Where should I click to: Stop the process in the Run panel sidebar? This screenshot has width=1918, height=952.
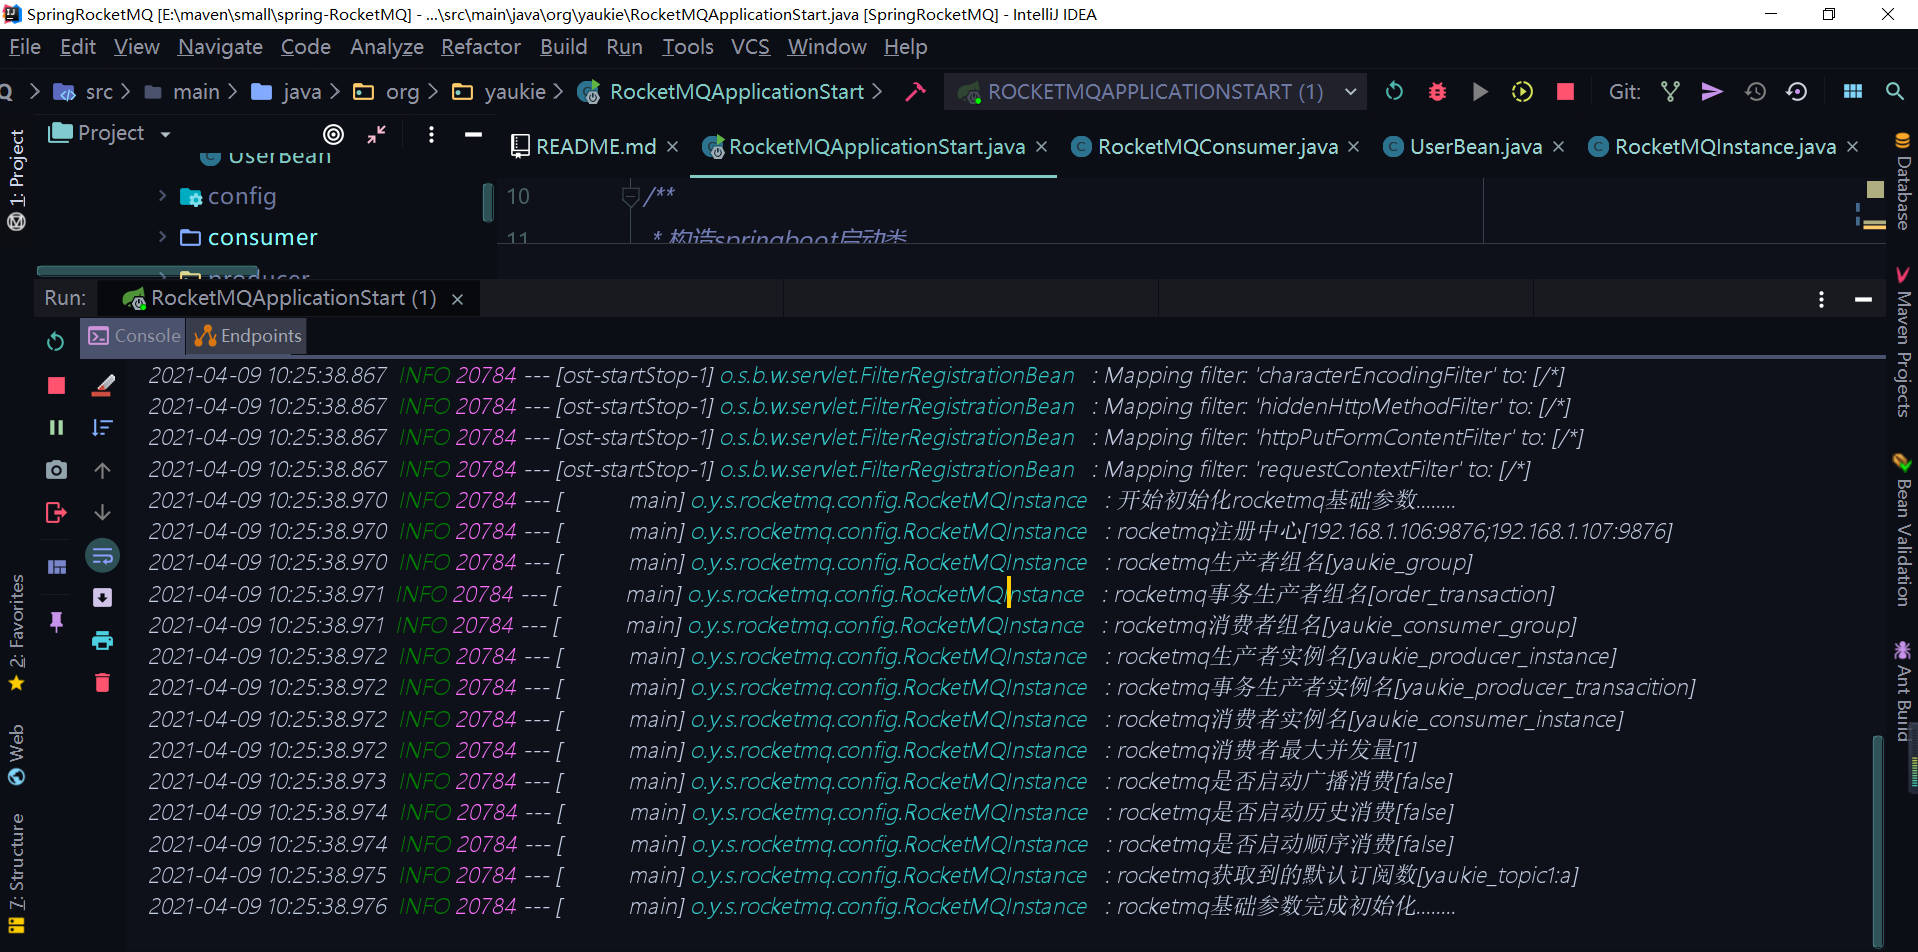tap(56, 386)
